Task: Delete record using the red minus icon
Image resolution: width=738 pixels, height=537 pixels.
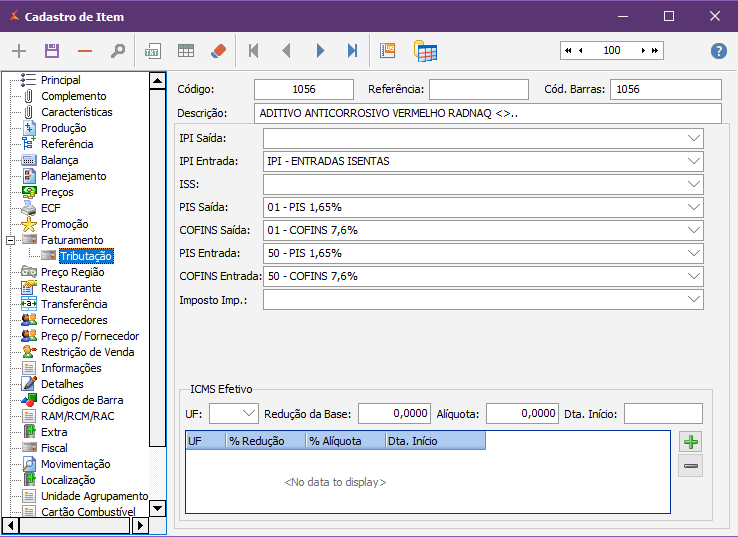Action: [85, 51]
